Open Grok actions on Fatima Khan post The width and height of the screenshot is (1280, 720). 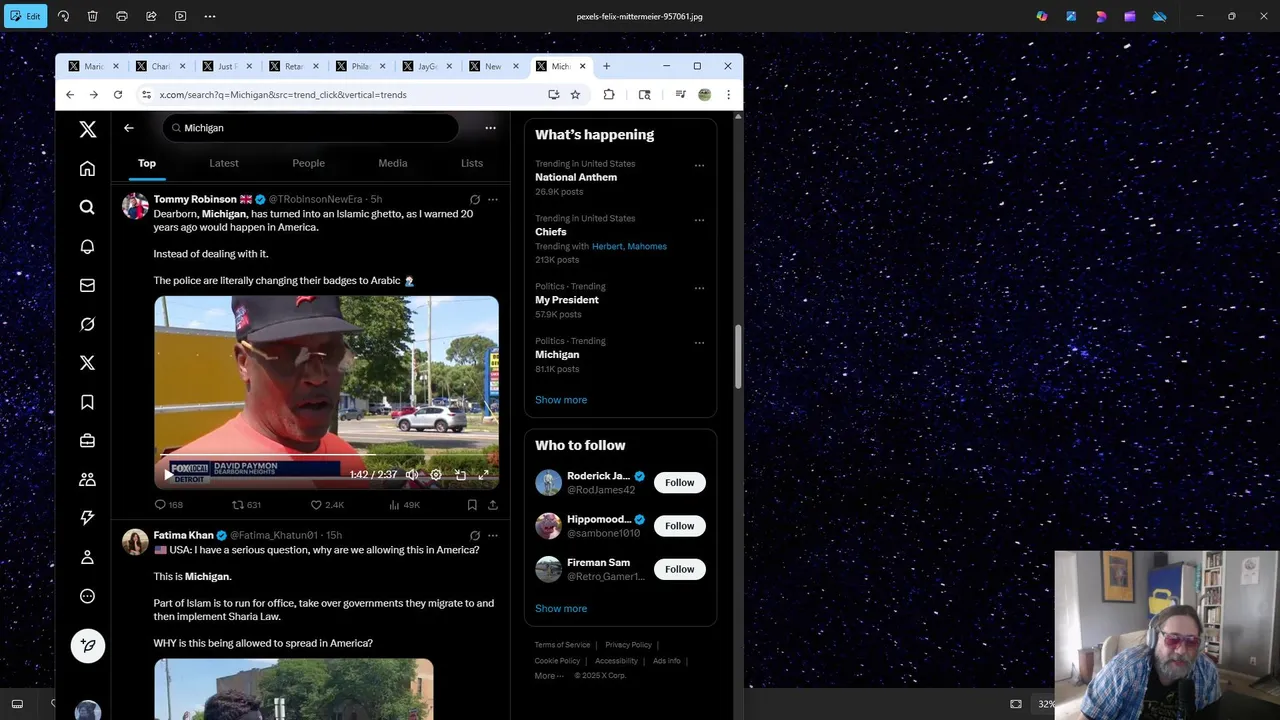(475, 536)
